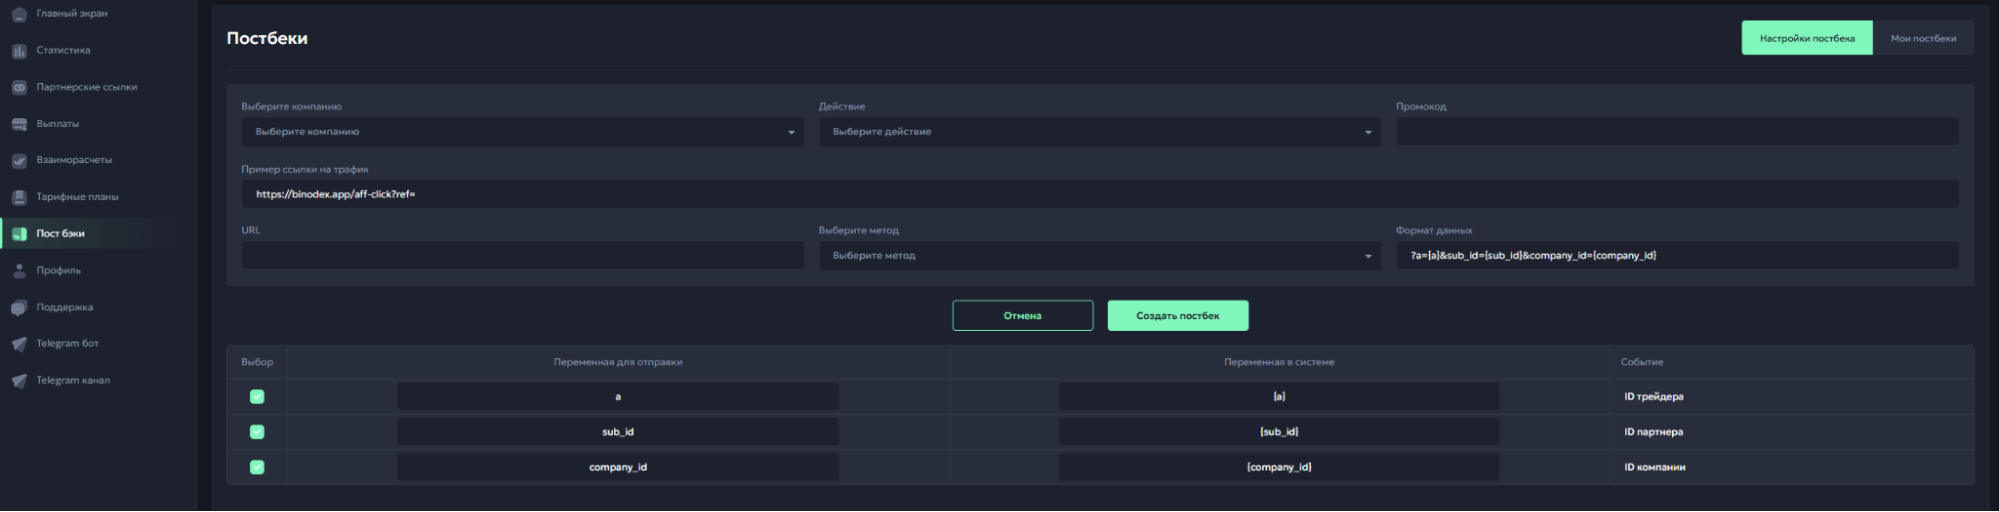Open the Выплаты page
This screenshot has height=512, width=1999.
[x=58, y=124]
